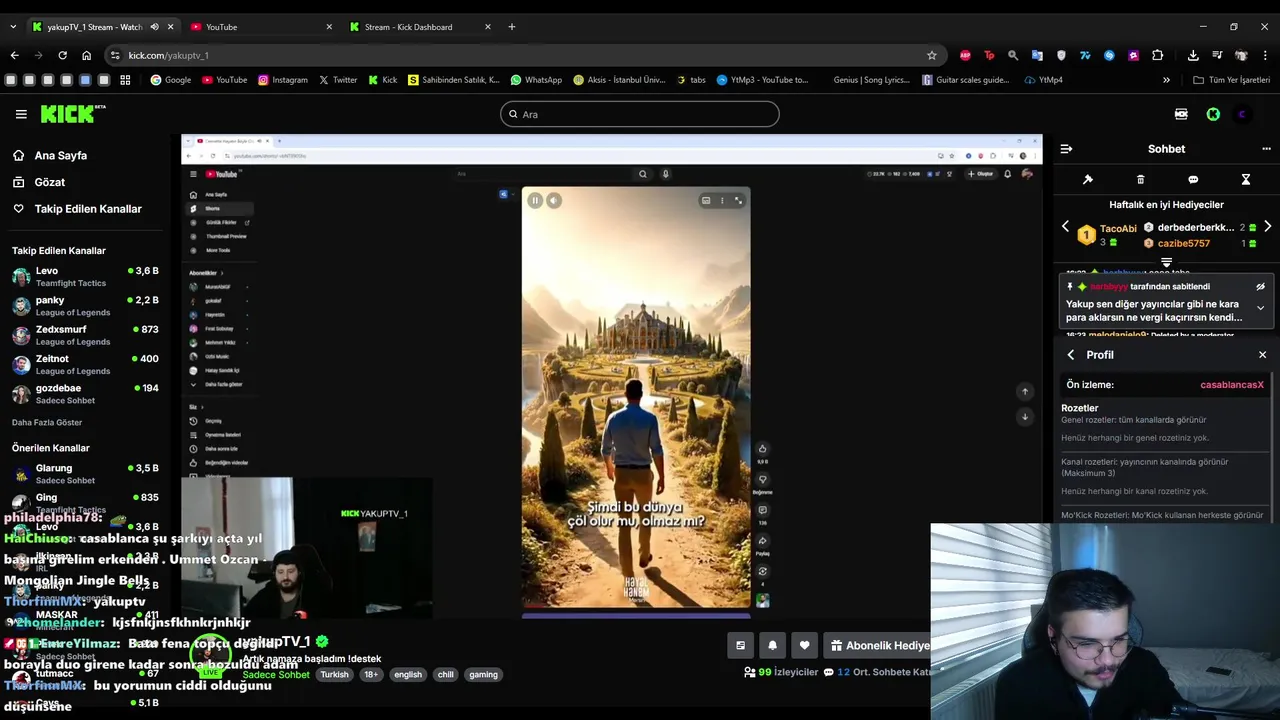The image size is (1280, 720).
Task: Open Zedxsmurf channel in the sidebar
Action: (x=86, y=335)
